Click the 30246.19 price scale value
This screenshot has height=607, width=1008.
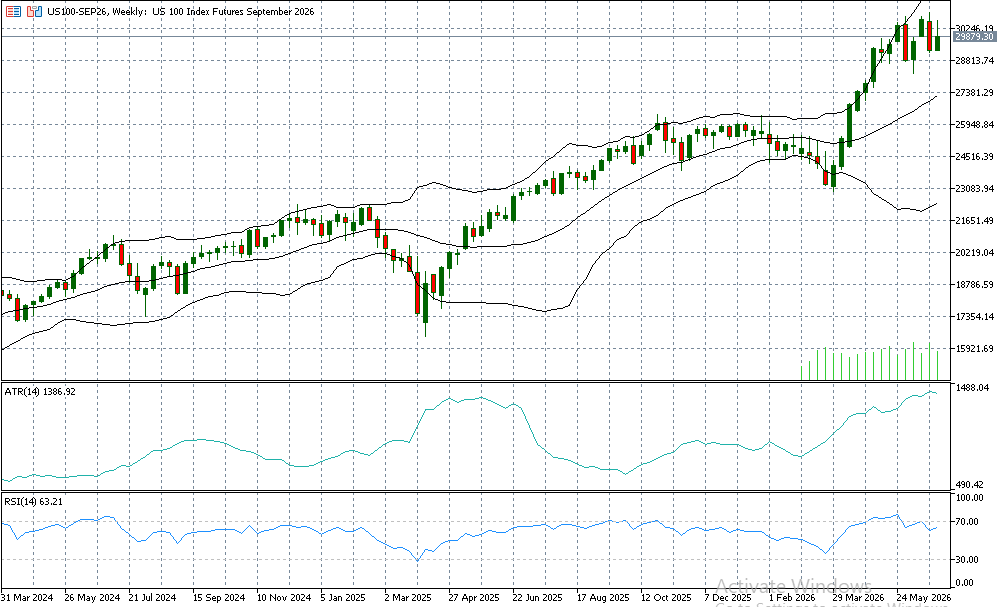975,28
